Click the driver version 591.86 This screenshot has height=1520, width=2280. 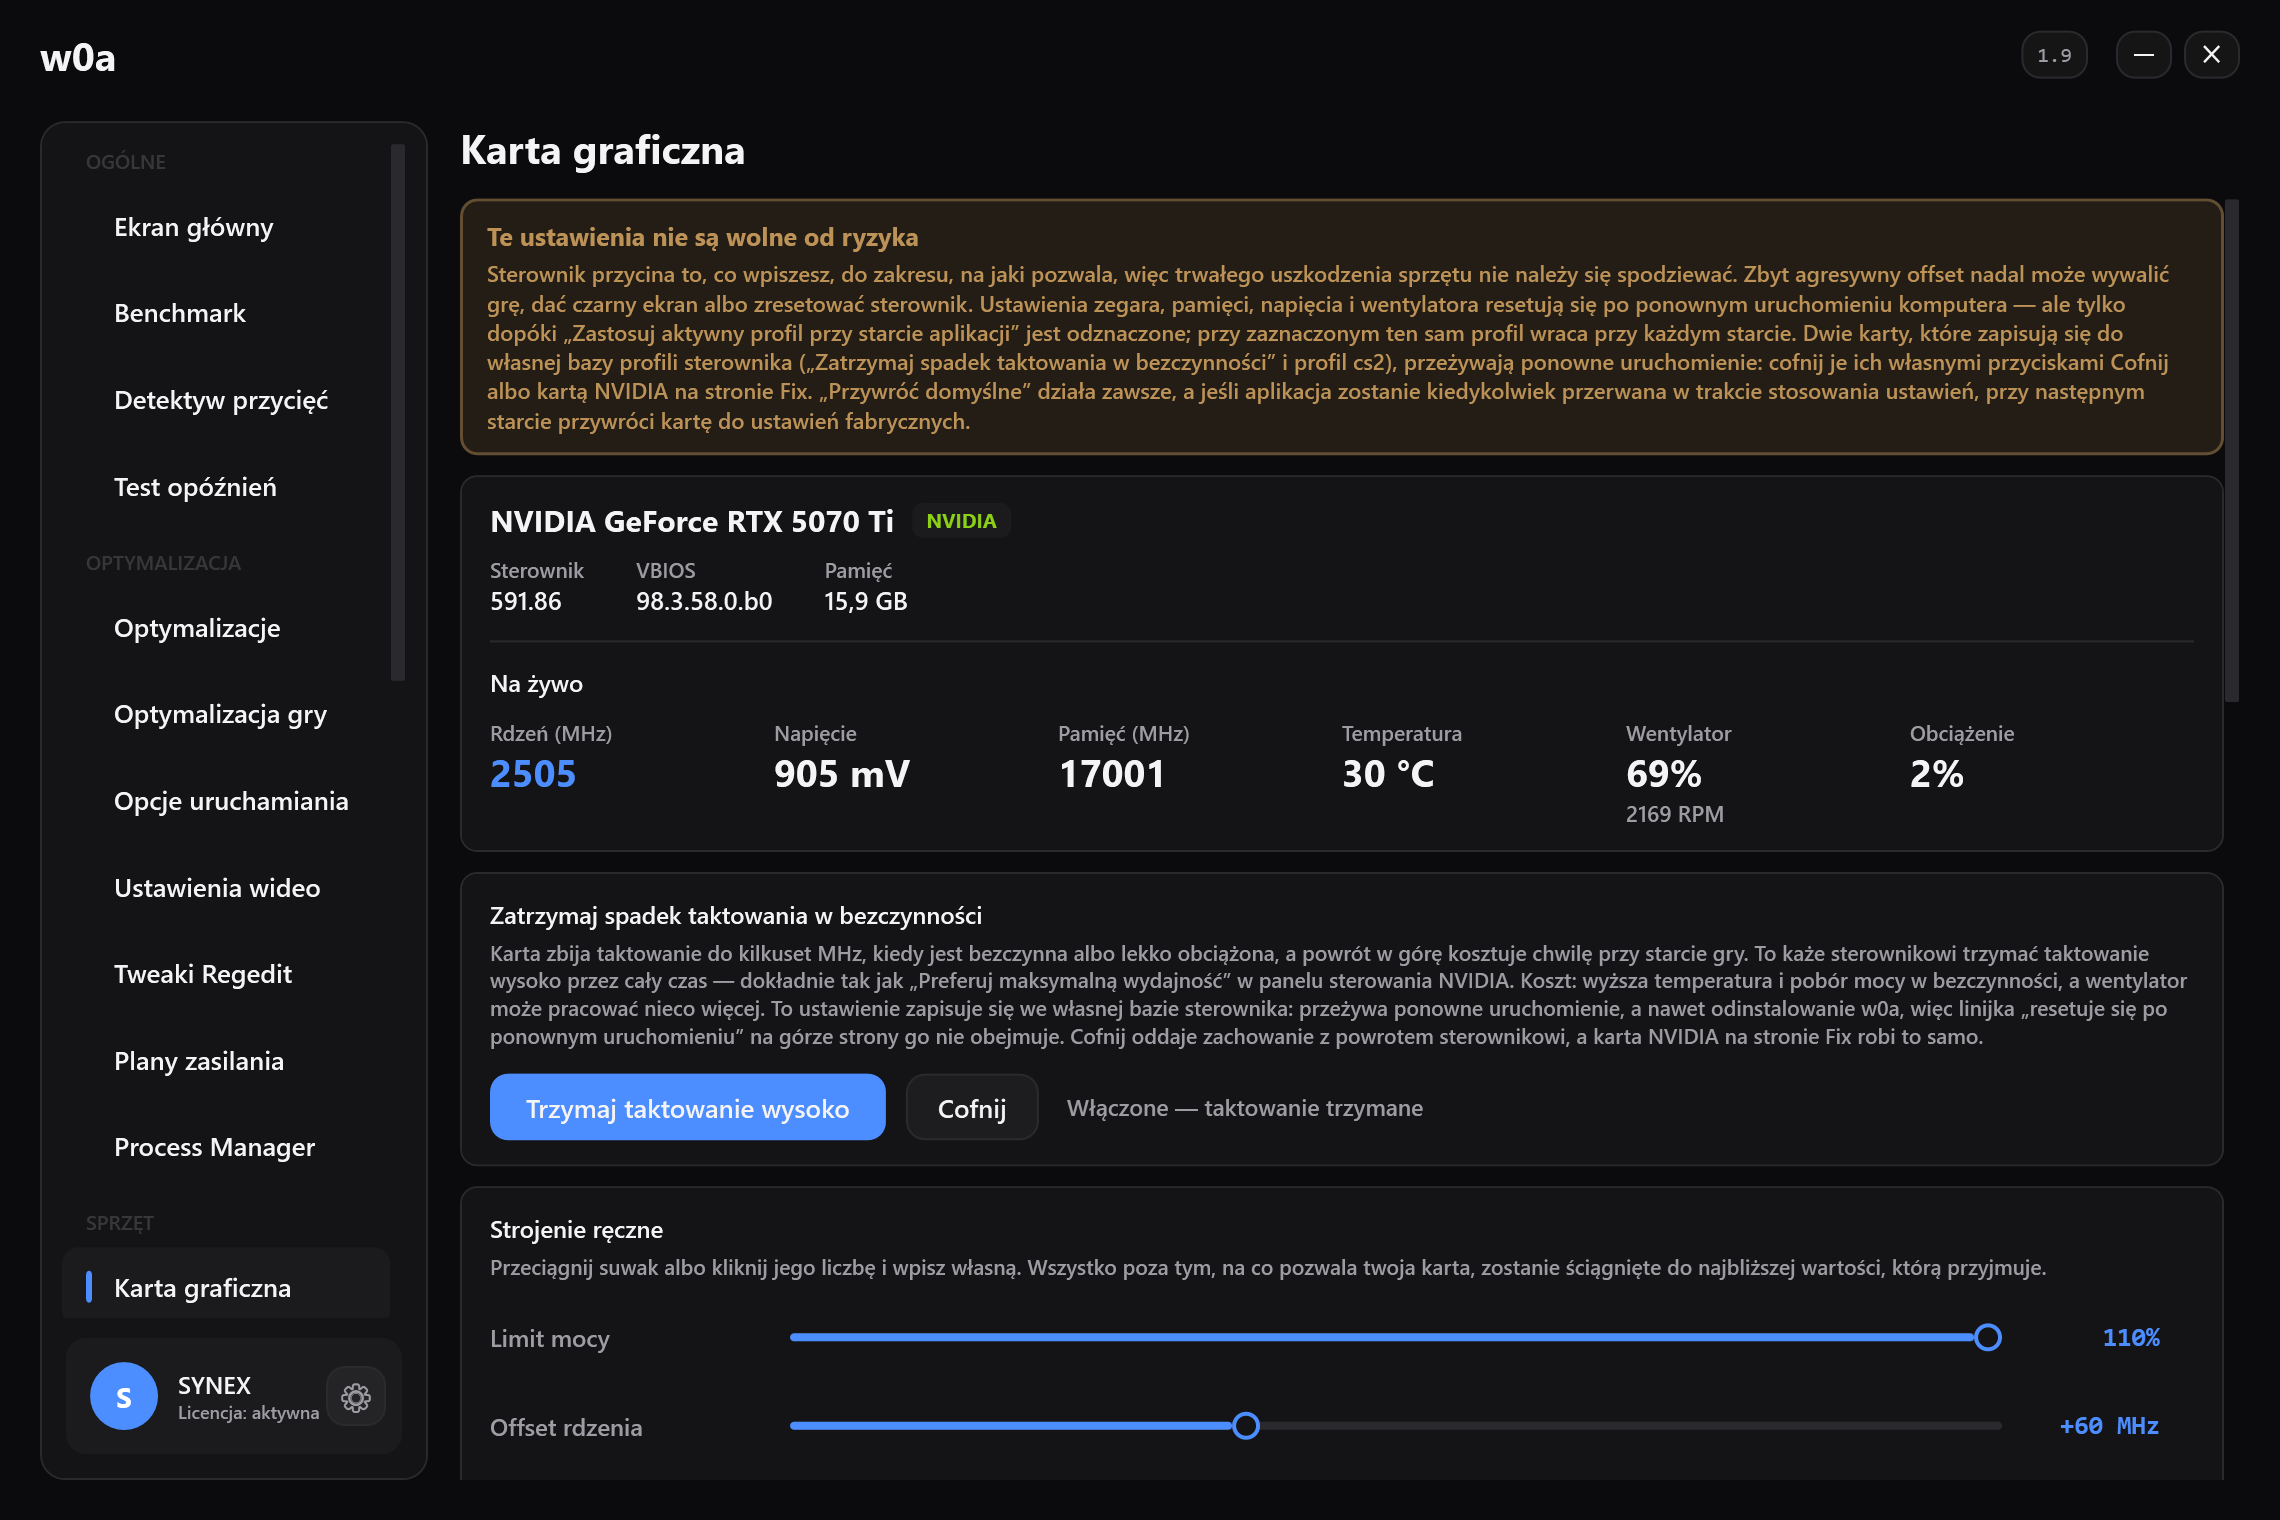point(526,601)
